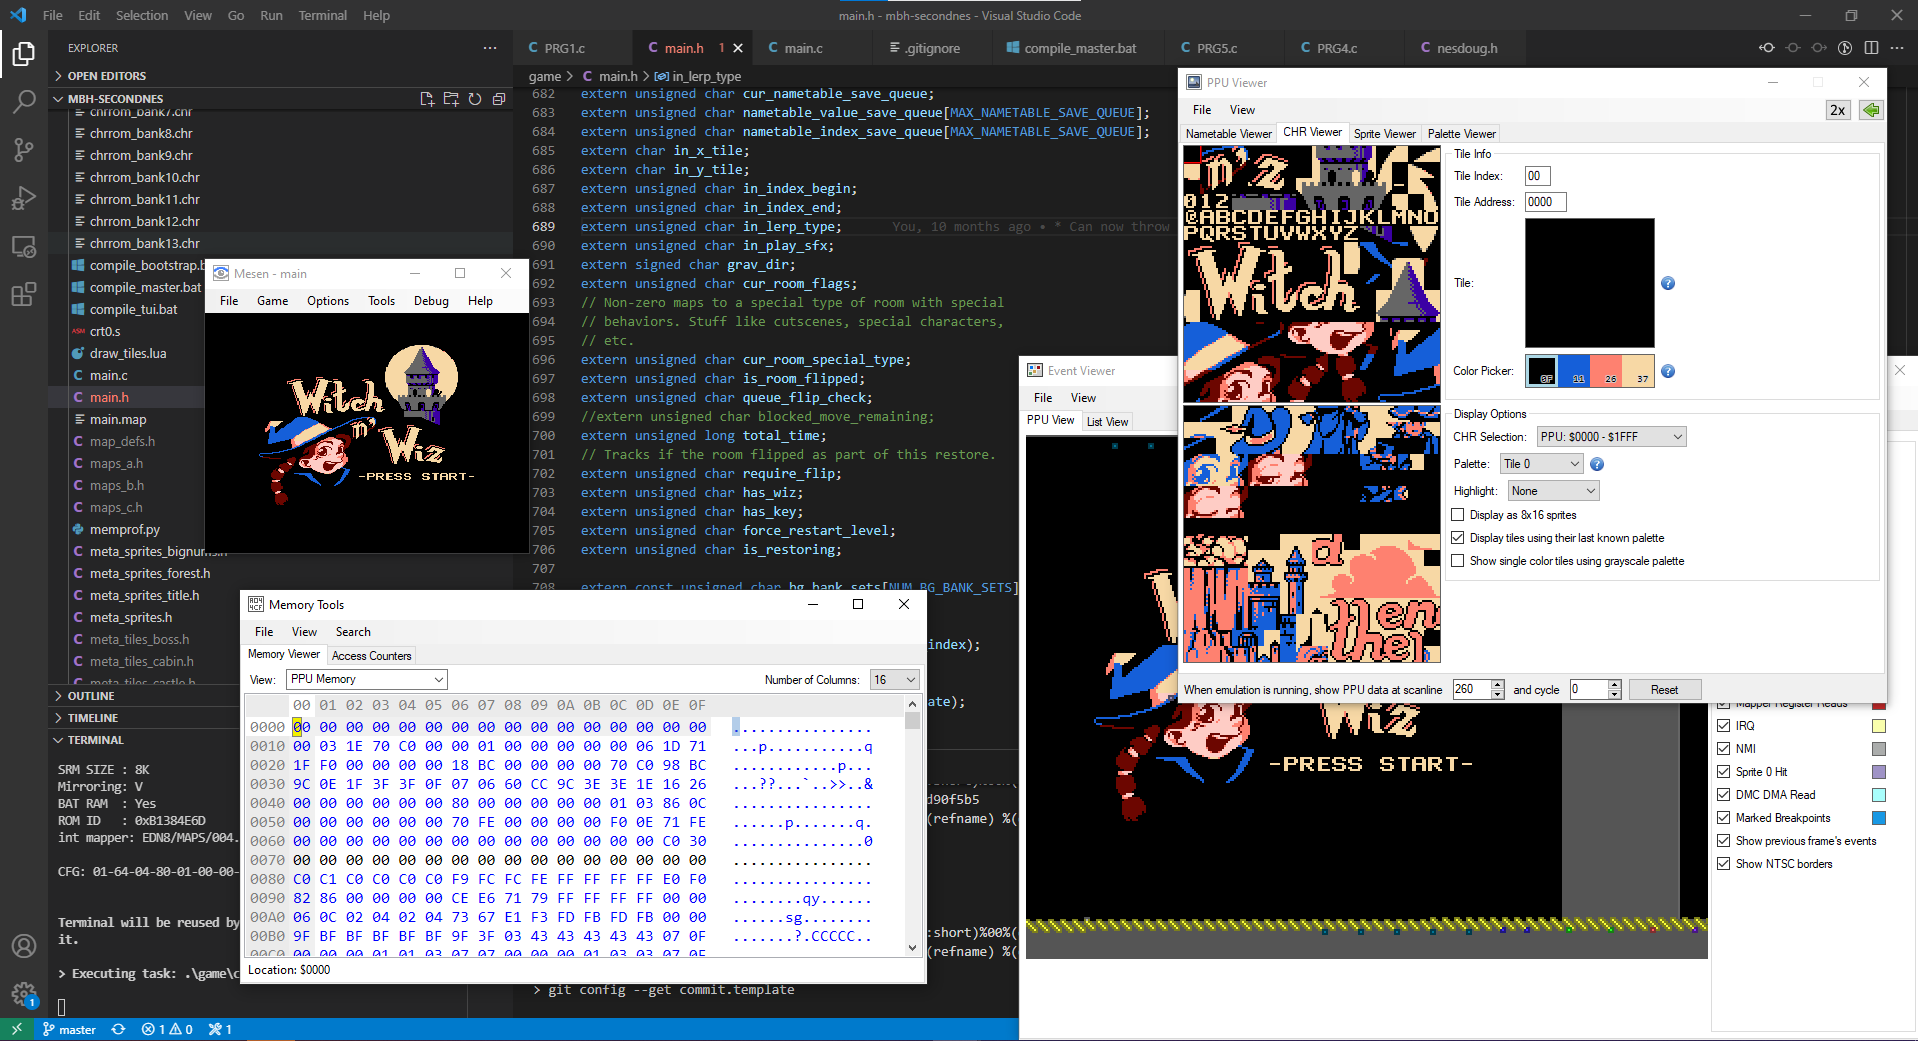Switch to List View tab in Event Viewer
The height and width of the screenshot is (1041, 1918).
1107,422
